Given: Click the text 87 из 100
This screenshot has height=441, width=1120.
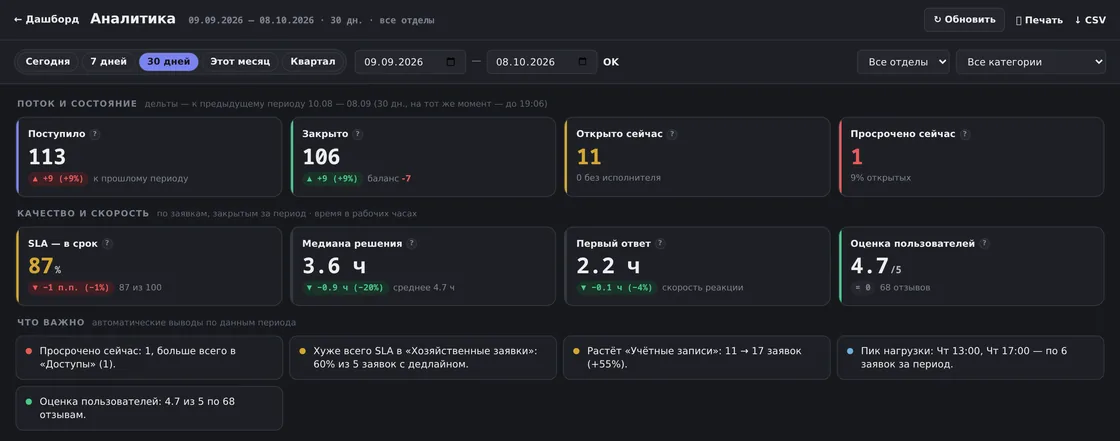Looking at the screenshot, I should [x=140, y=288].
